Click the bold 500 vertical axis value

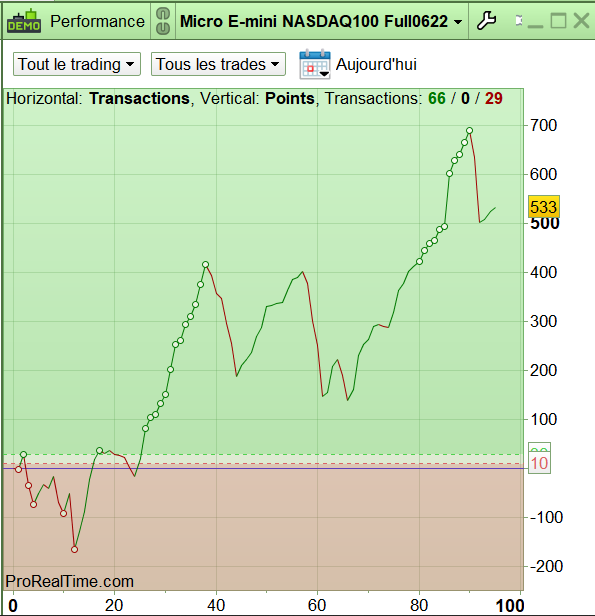point(544,224)
